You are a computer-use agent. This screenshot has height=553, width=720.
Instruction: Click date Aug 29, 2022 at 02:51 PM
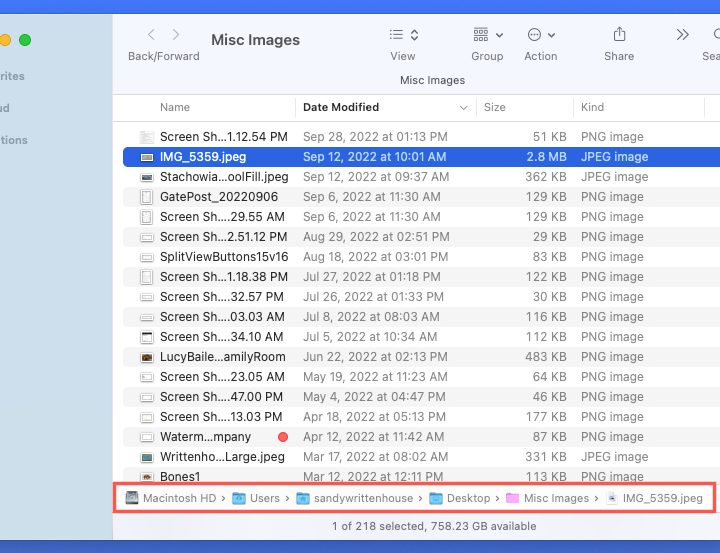(376, 237)
